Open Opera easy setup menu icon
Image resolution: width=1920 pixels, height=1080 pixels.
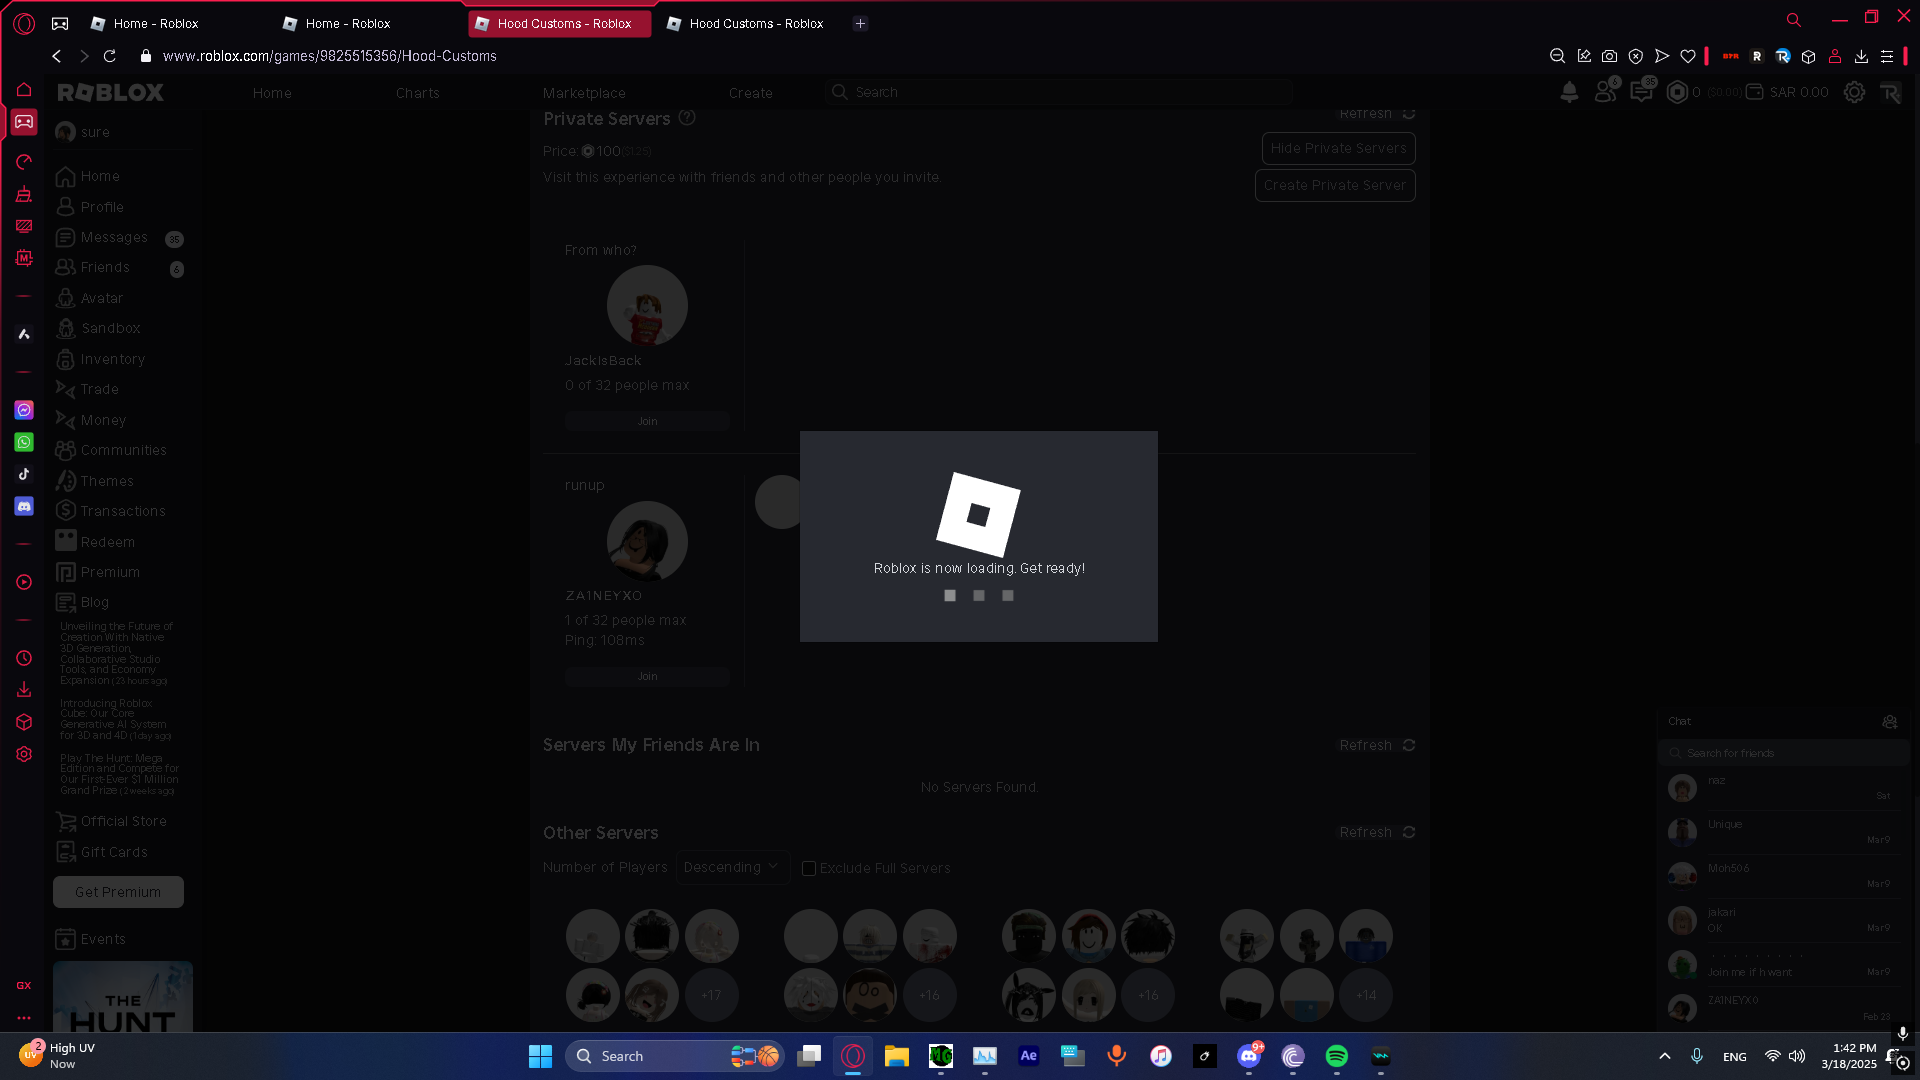(1886, 56)
